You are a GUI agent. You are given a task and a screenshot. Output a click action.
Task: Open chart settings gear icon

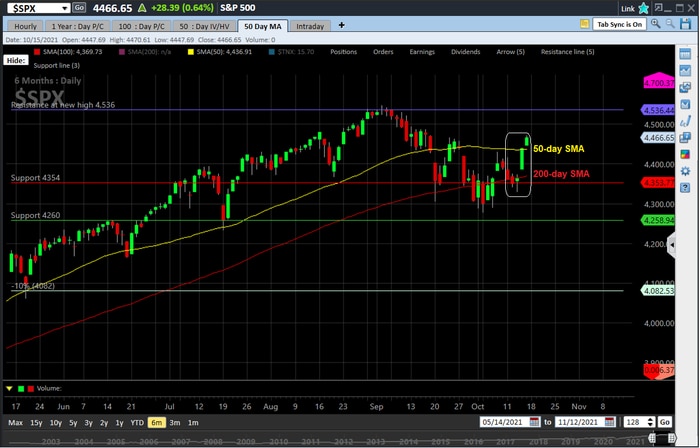685,171
